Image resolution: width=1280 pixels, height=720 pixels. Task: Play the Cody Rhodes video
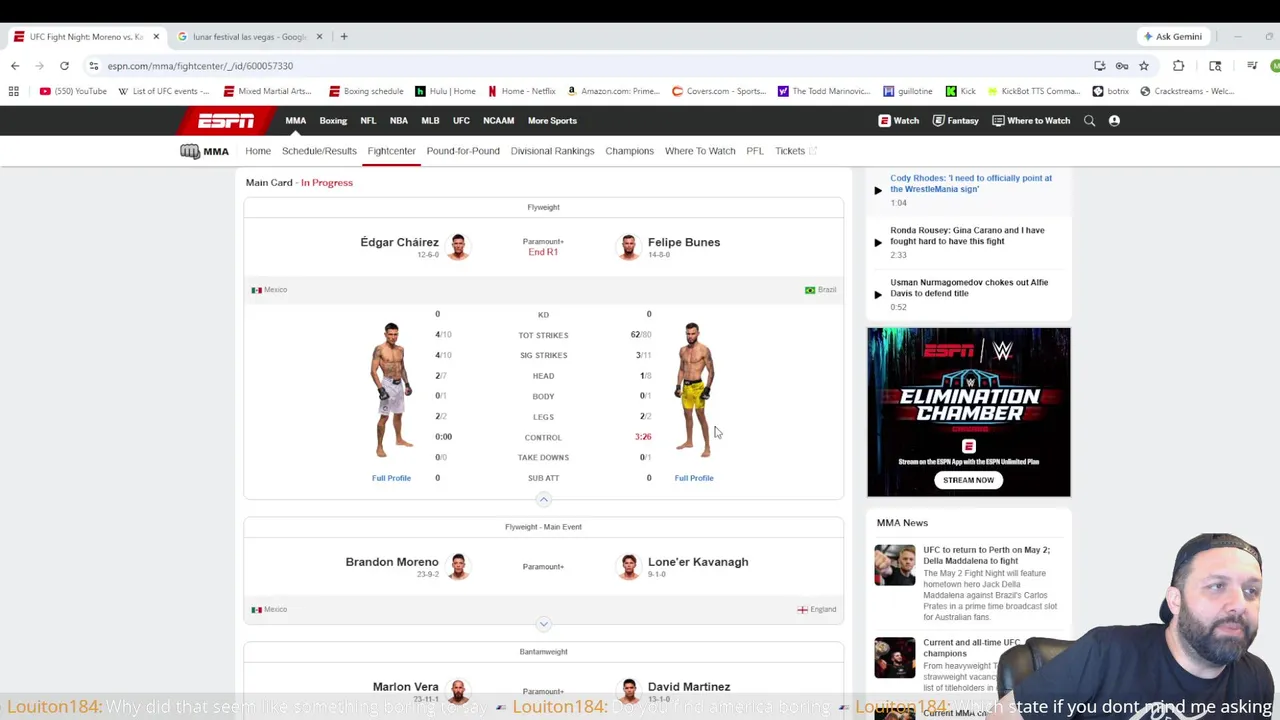pos(878,190)
